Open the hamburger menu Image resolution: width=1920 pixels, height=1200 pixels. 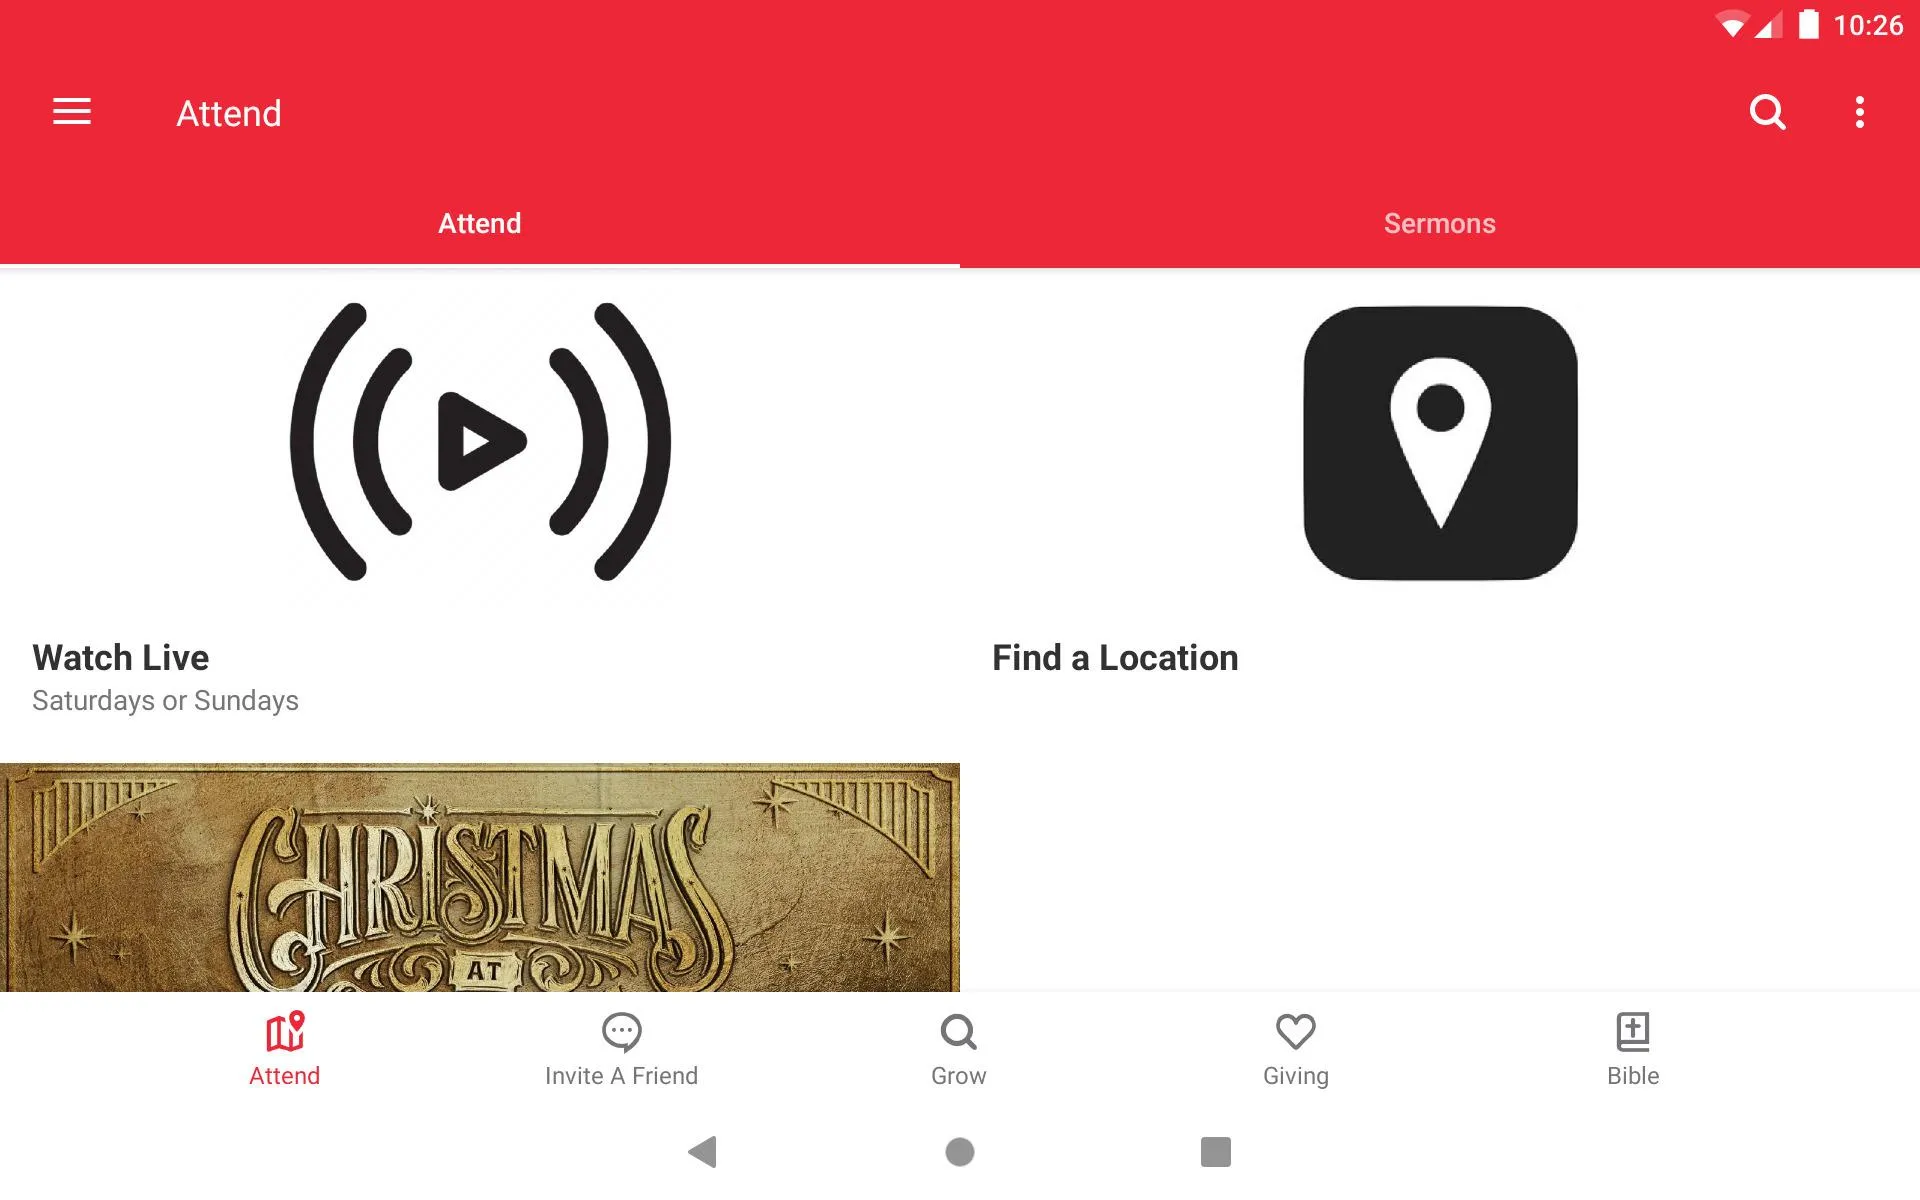click(x=72, y=113)
